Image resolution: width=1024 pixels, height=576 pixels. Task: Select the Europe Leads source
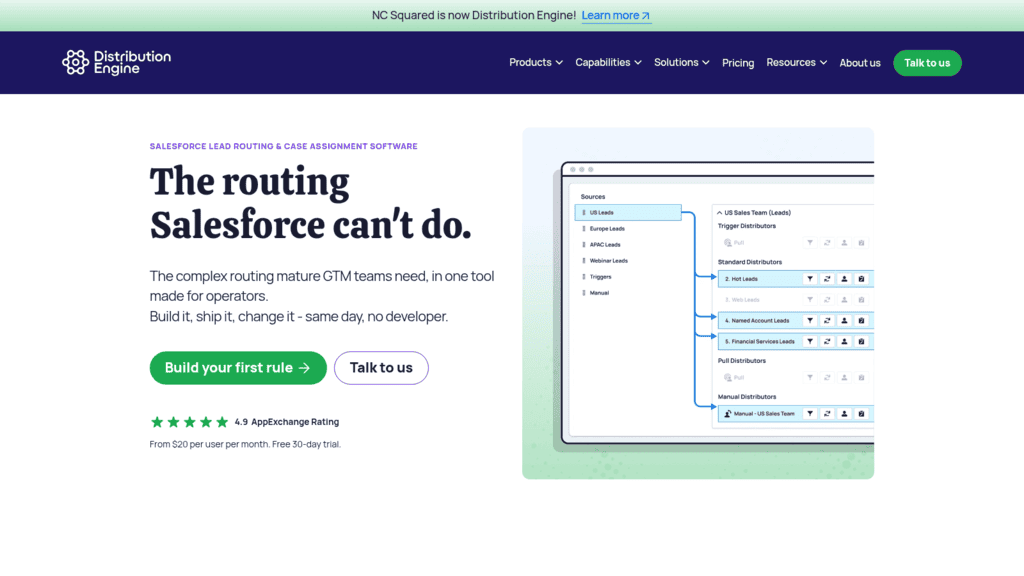(607, 229)
